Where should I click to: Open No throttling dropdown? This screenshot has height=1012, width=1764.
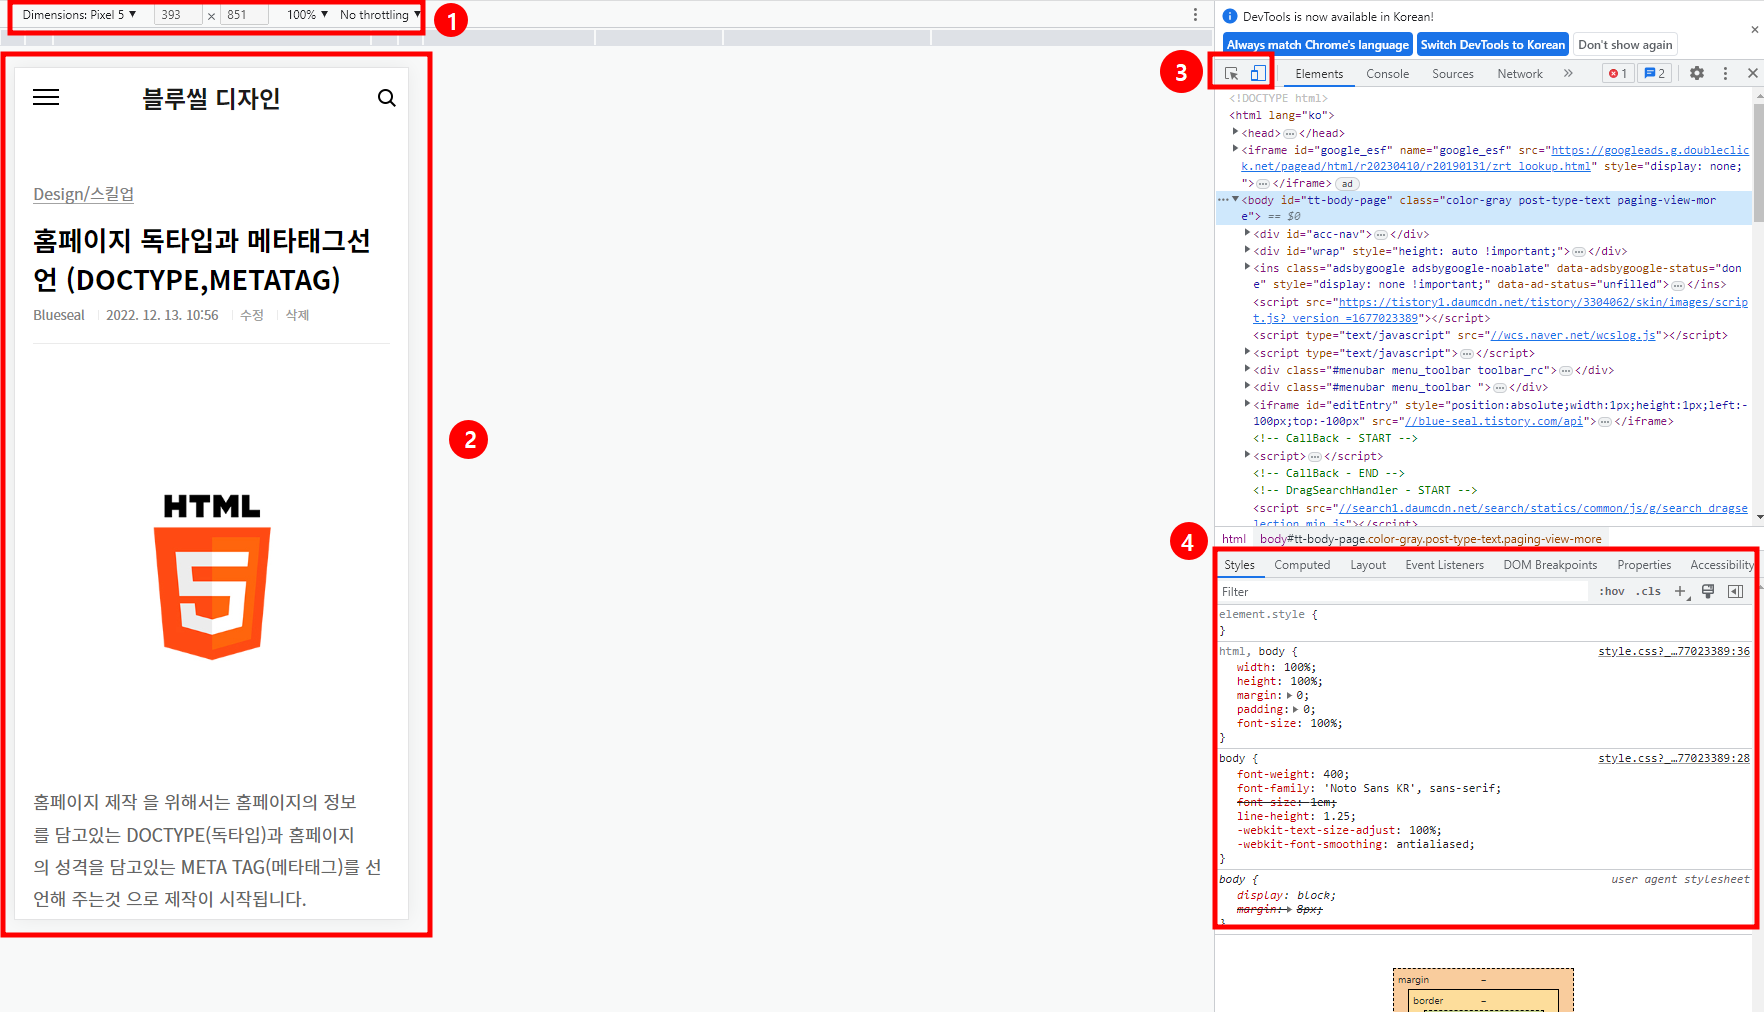pyautogui.click(x=380, y=15)
